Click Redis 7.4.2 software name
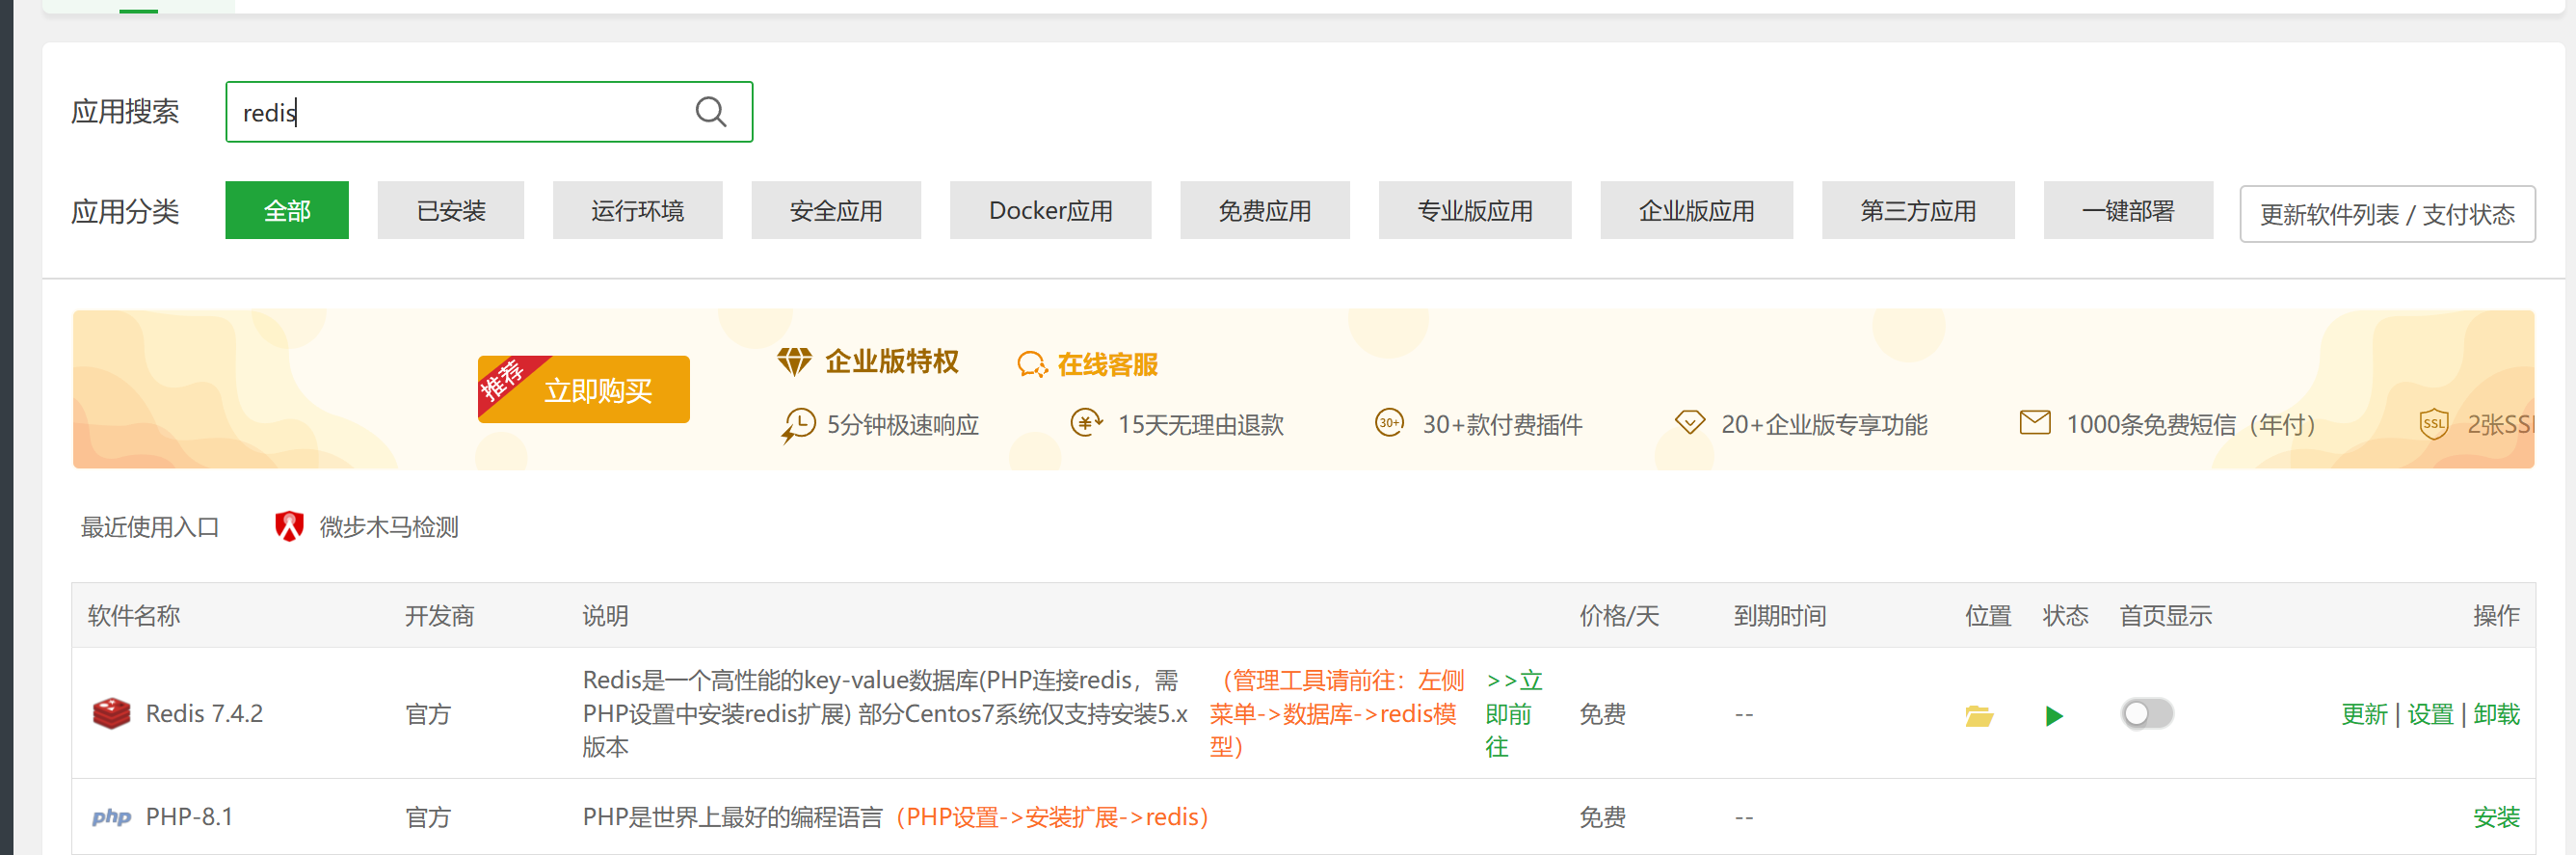2576x855 pixels. coord(204,713)
